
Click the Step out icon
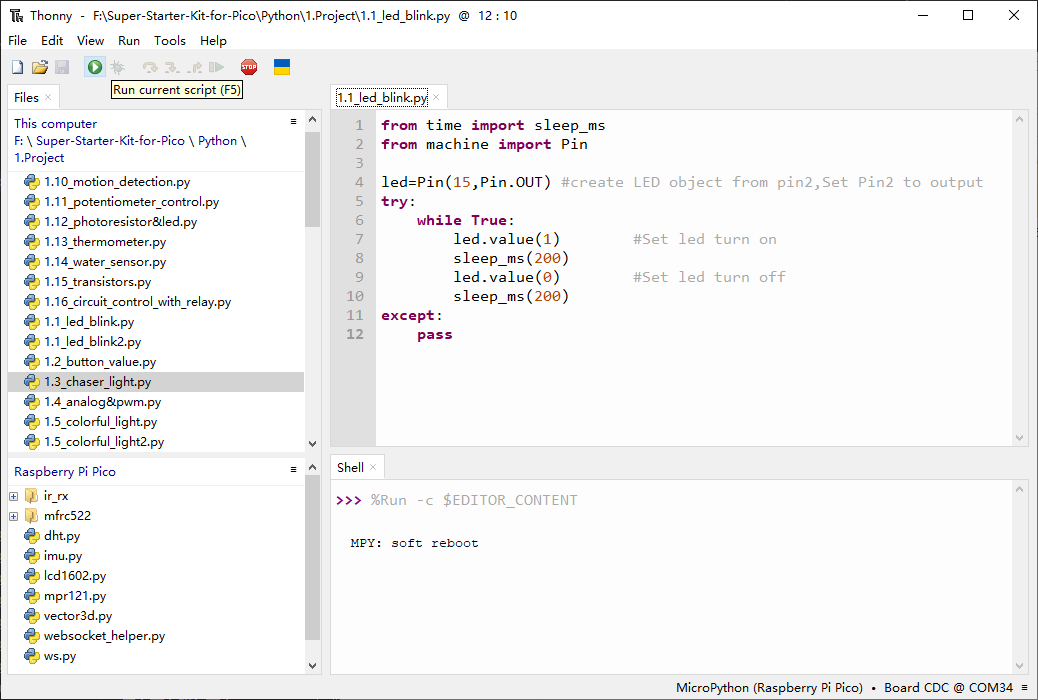[x=195, y=67]
